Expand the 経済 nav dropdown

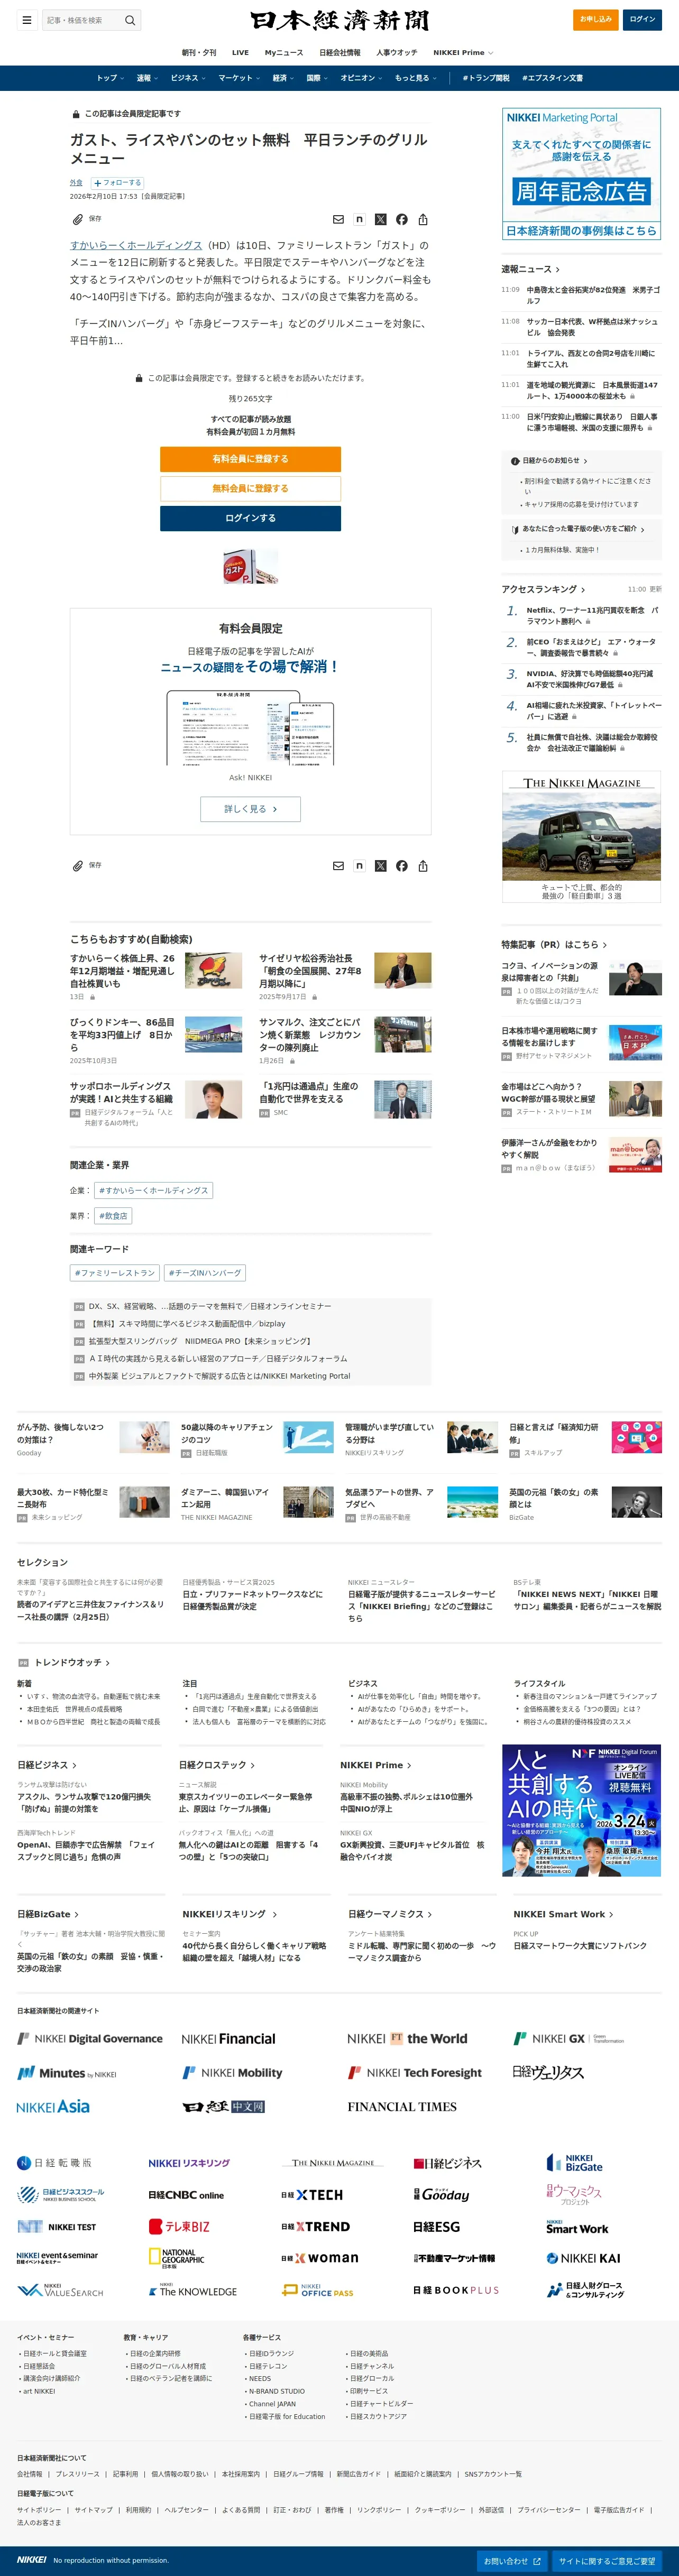point(284,78)
